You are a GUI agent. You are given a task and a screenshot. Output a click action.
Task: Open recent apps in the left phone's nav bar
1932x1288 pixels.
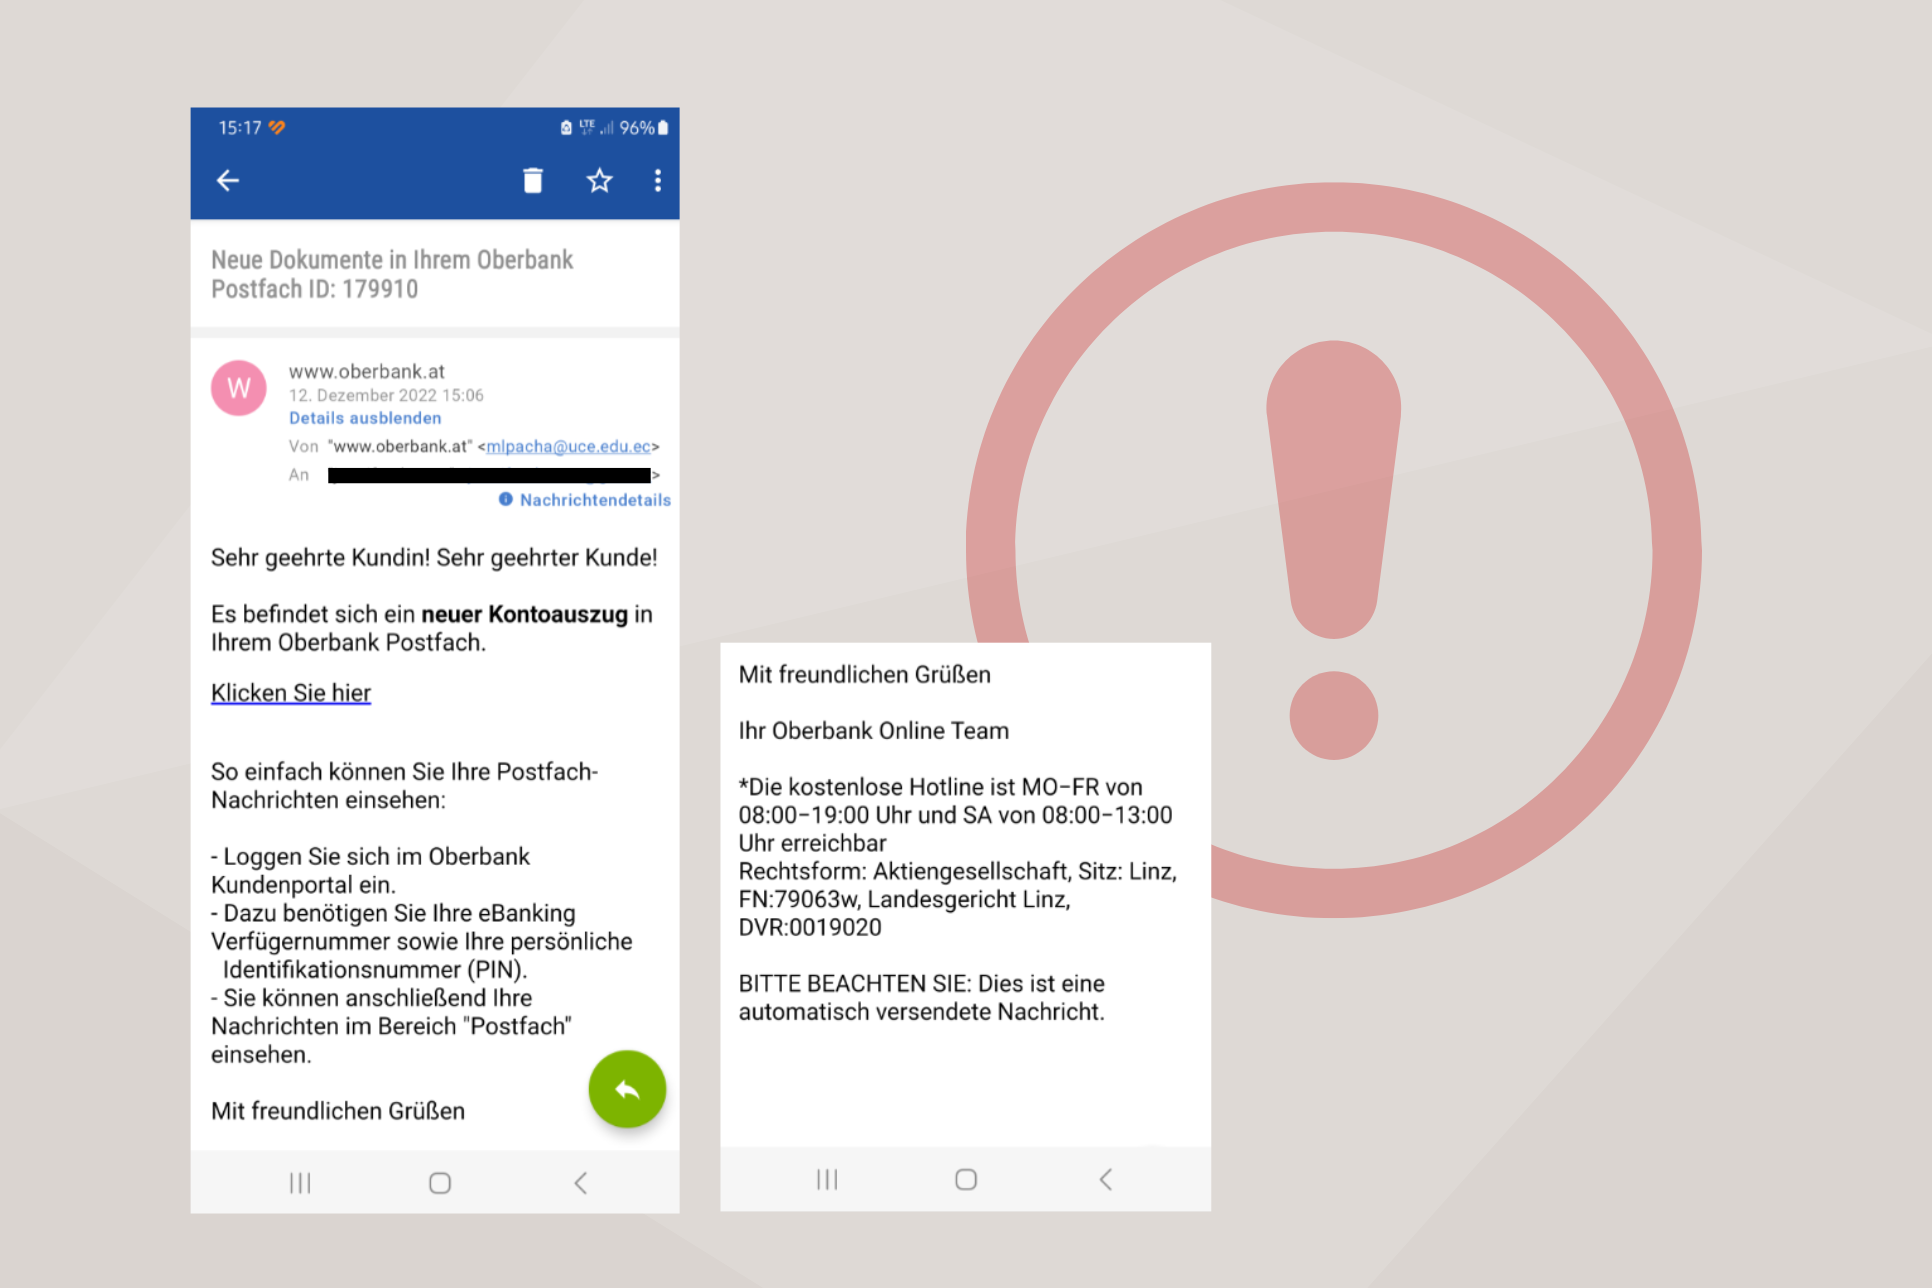300,1183
